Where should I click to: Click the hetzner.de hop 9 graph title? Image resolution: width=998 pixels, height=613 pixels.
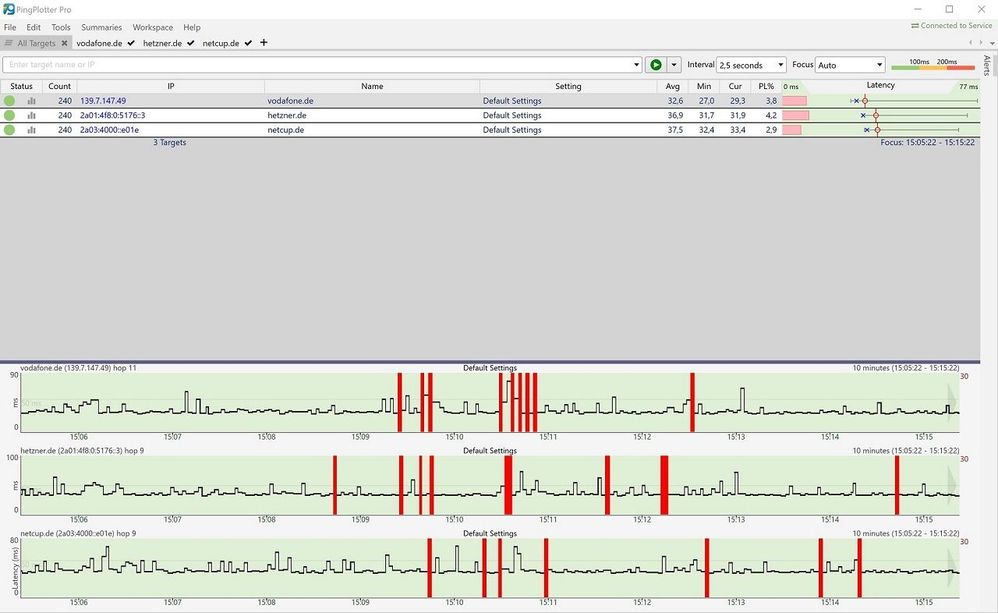point(82,451)
